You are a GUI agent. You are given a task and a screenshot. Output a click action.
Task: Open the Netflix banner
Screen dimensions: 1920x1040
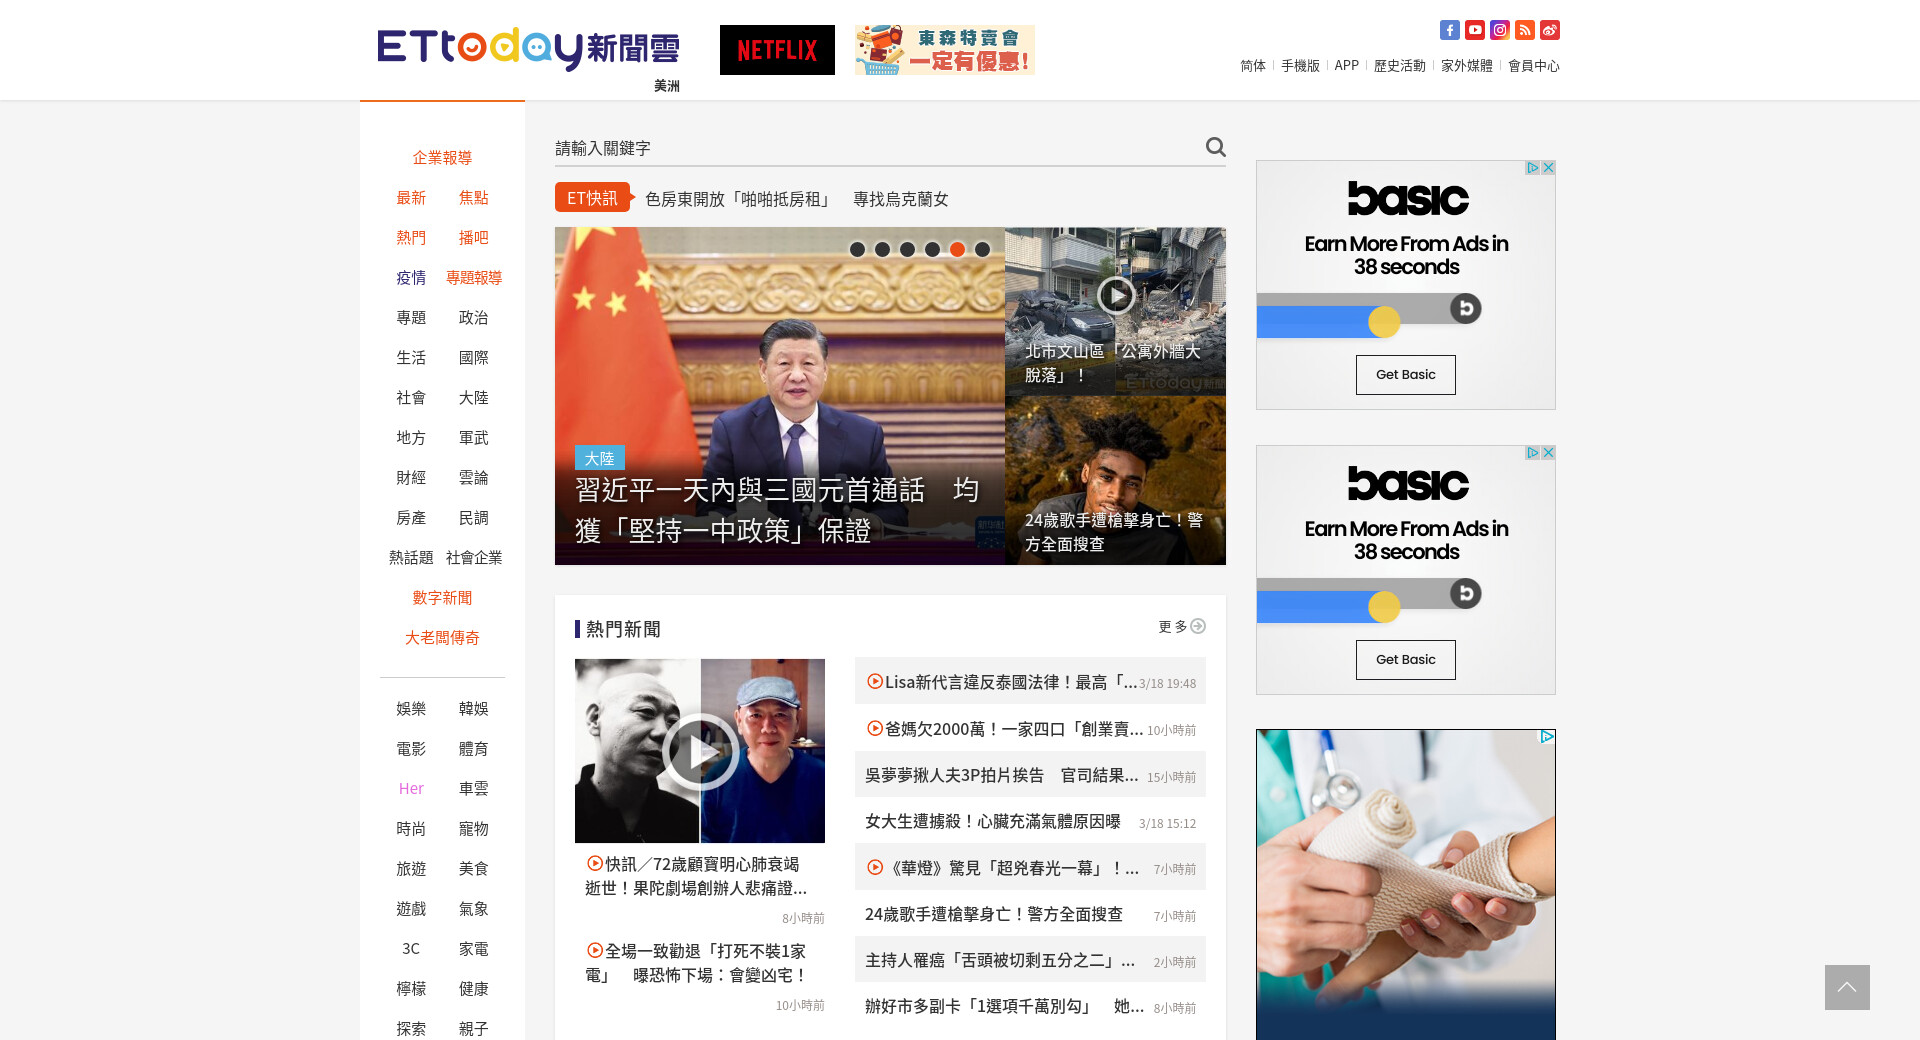click(777, 50)
